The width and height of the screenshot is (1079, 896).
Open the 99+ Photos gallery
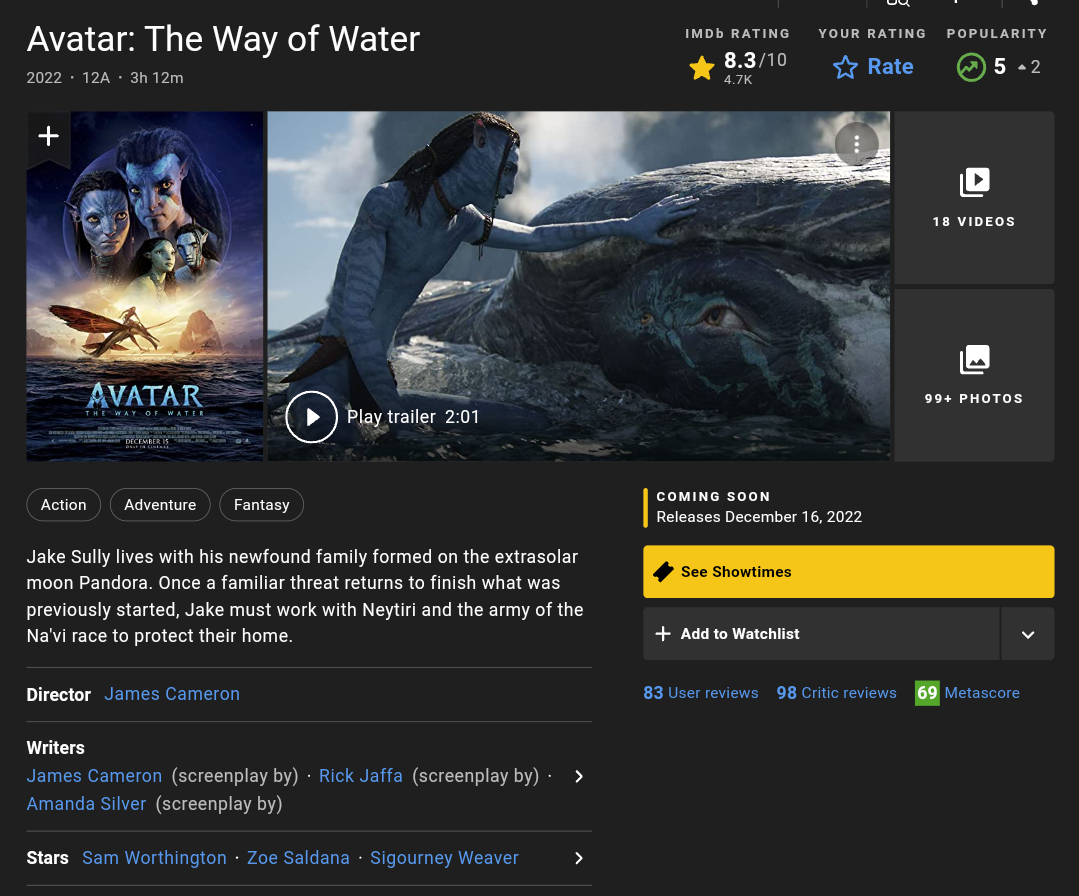click(x=973, y=375)
